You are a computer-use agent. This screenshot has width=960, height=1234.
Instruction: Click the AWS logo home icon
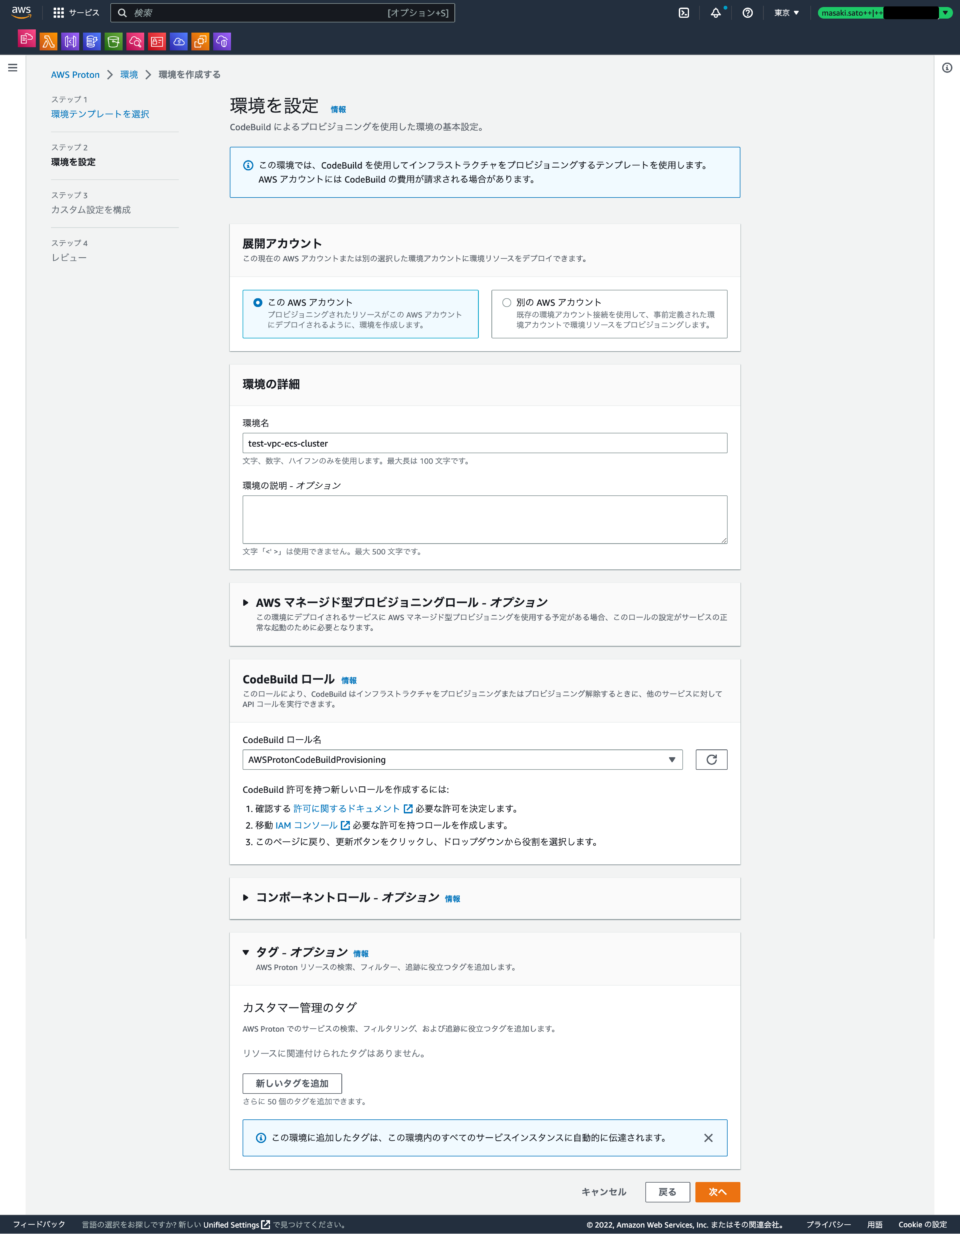pyautogui.click(x=22, y=12)
